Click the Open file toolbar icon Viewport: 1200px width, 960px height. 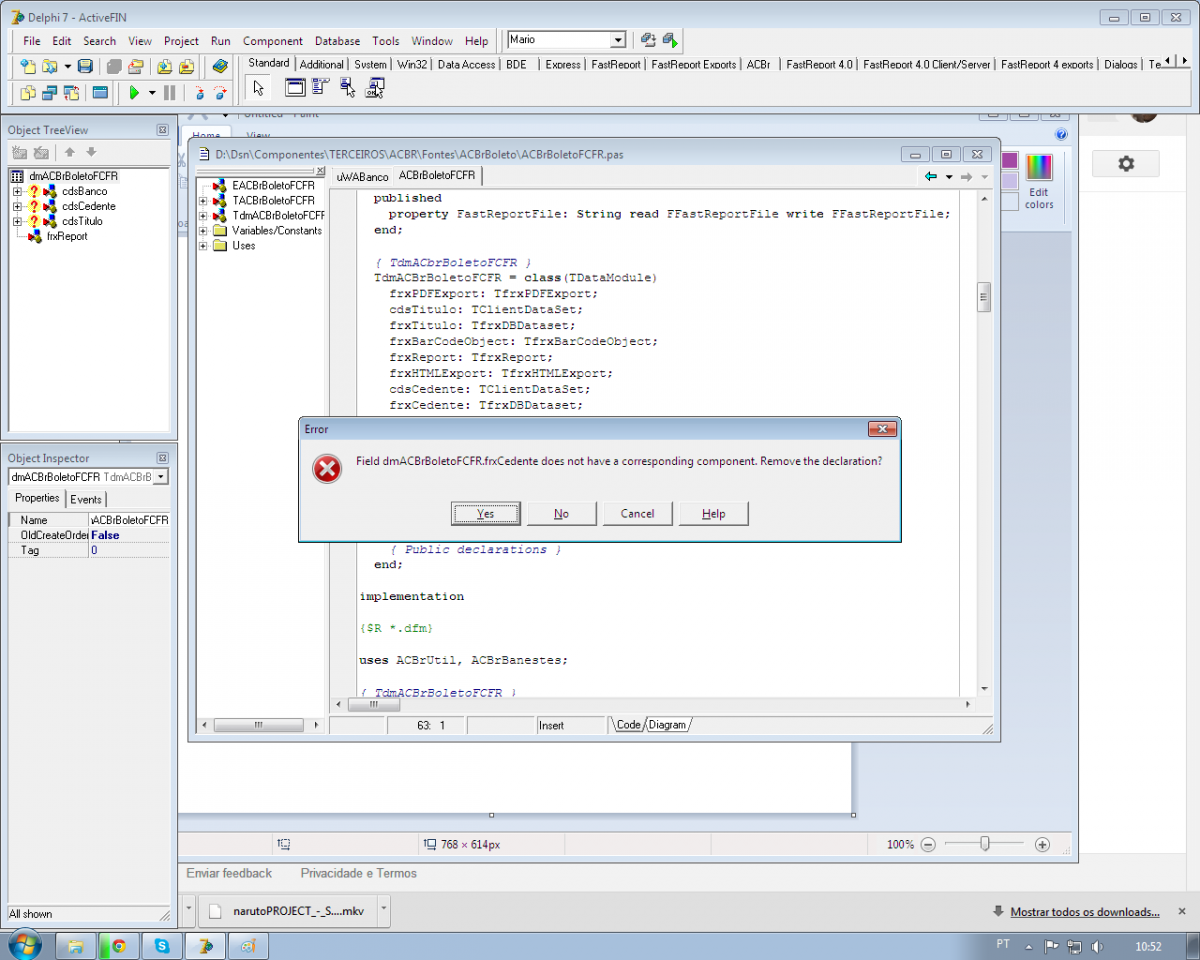[49, 66]
